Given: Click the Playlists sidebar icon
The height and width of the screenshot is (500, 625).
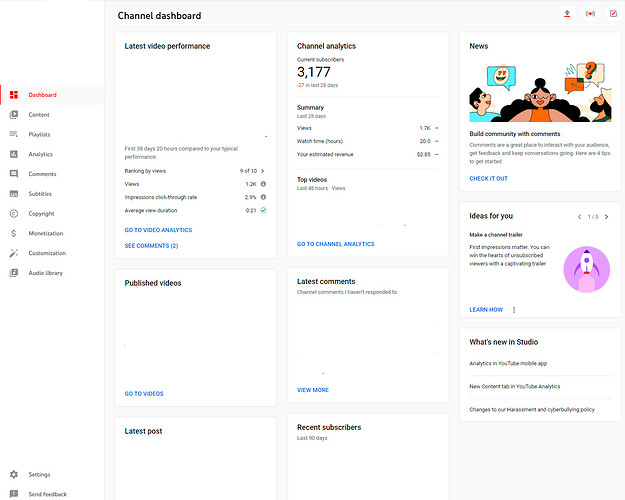Looking at the screenshot, I should [x=14, y=134].
